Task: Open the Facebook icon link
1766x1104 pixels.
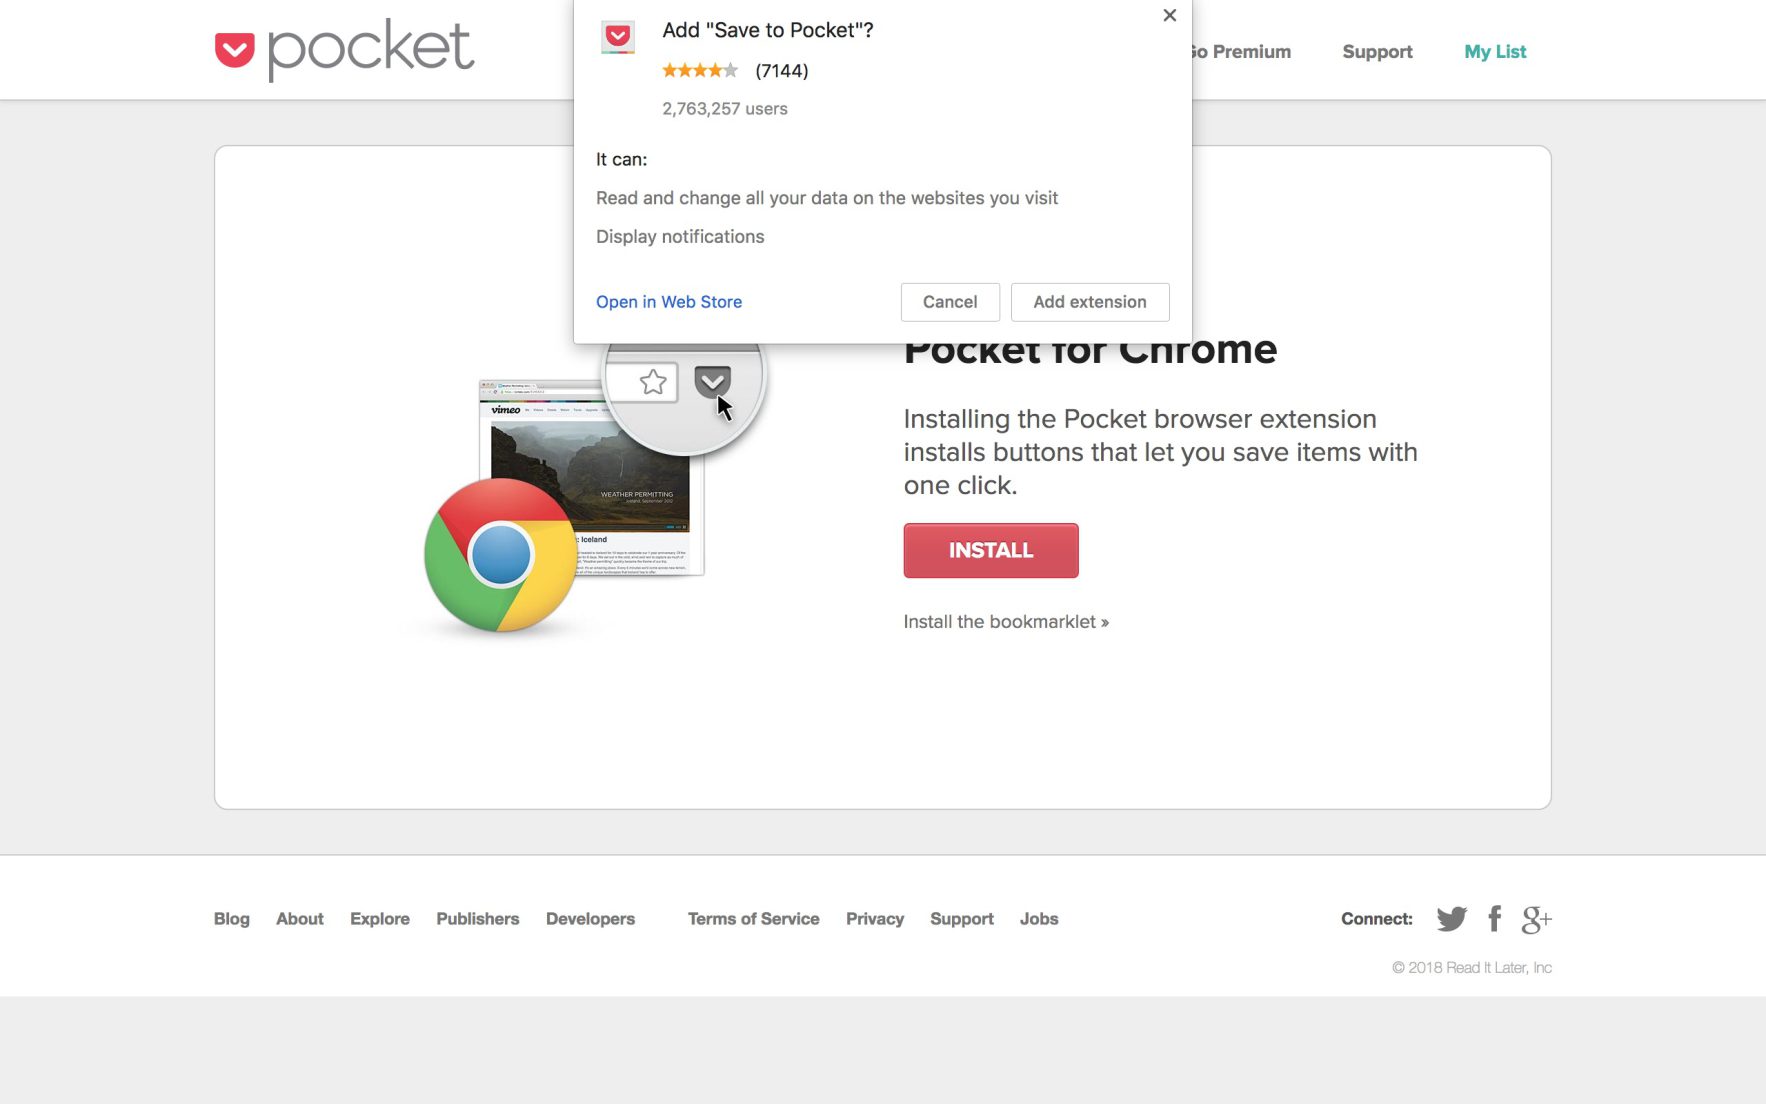Action: click(x=1494, y=919)
